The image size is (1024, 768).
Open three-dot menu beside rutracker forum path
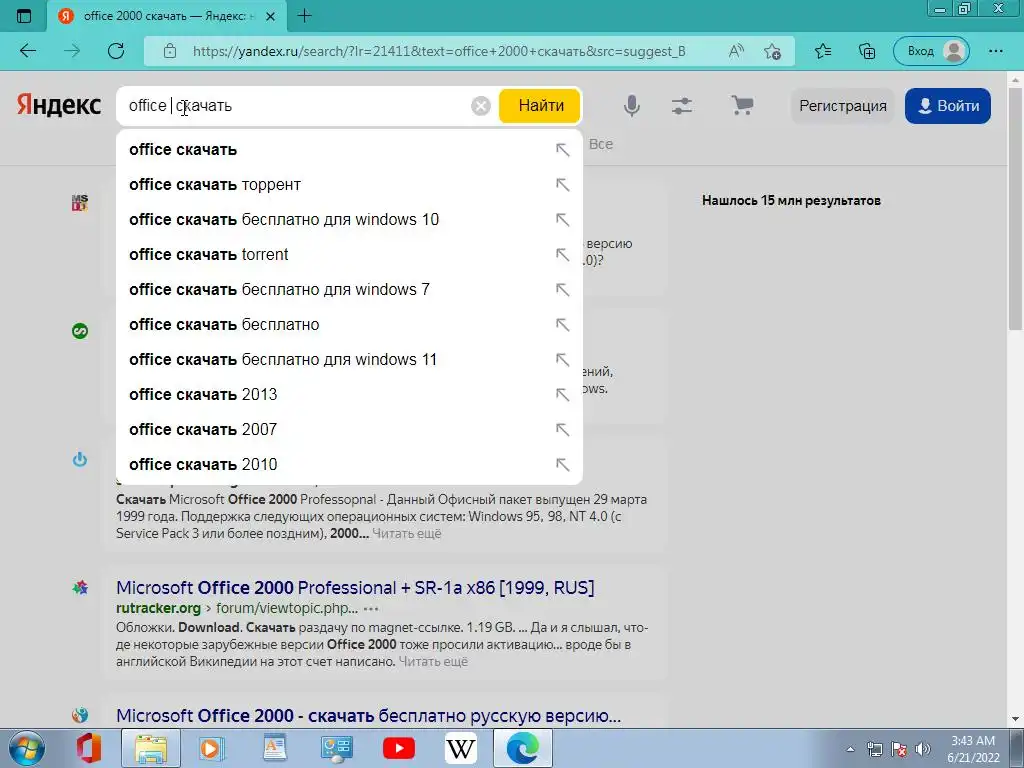(371, 609)
